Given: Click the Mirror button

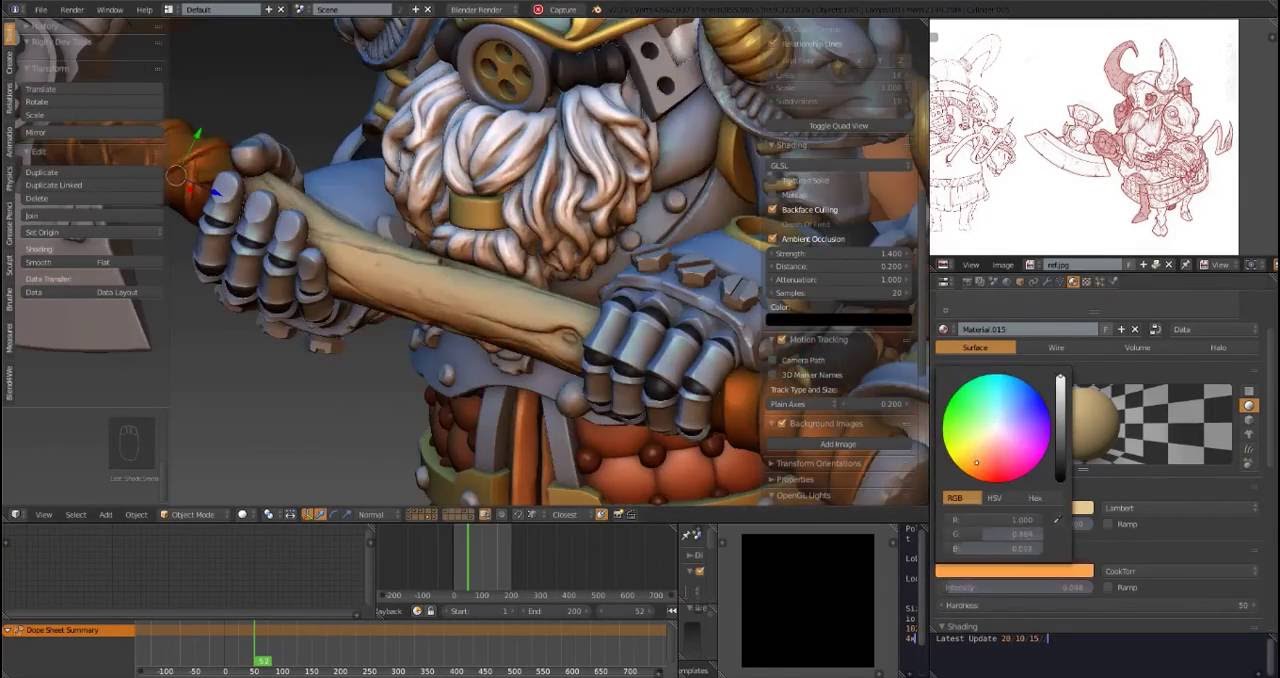Looking at the screenshot, I should coord(92,132).
